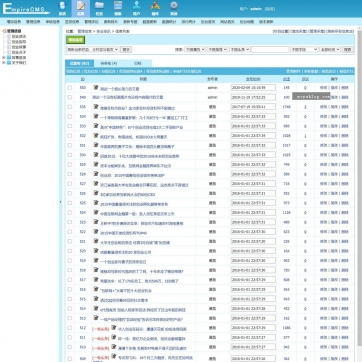This screenshot has height=362, width=362.
Task: Click the third child page icon in sidebar tree
Action: (x=9, y=47)
